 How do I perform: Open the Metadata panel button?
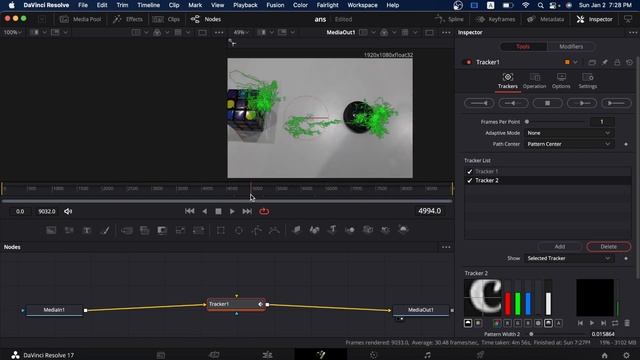point(546,19)
